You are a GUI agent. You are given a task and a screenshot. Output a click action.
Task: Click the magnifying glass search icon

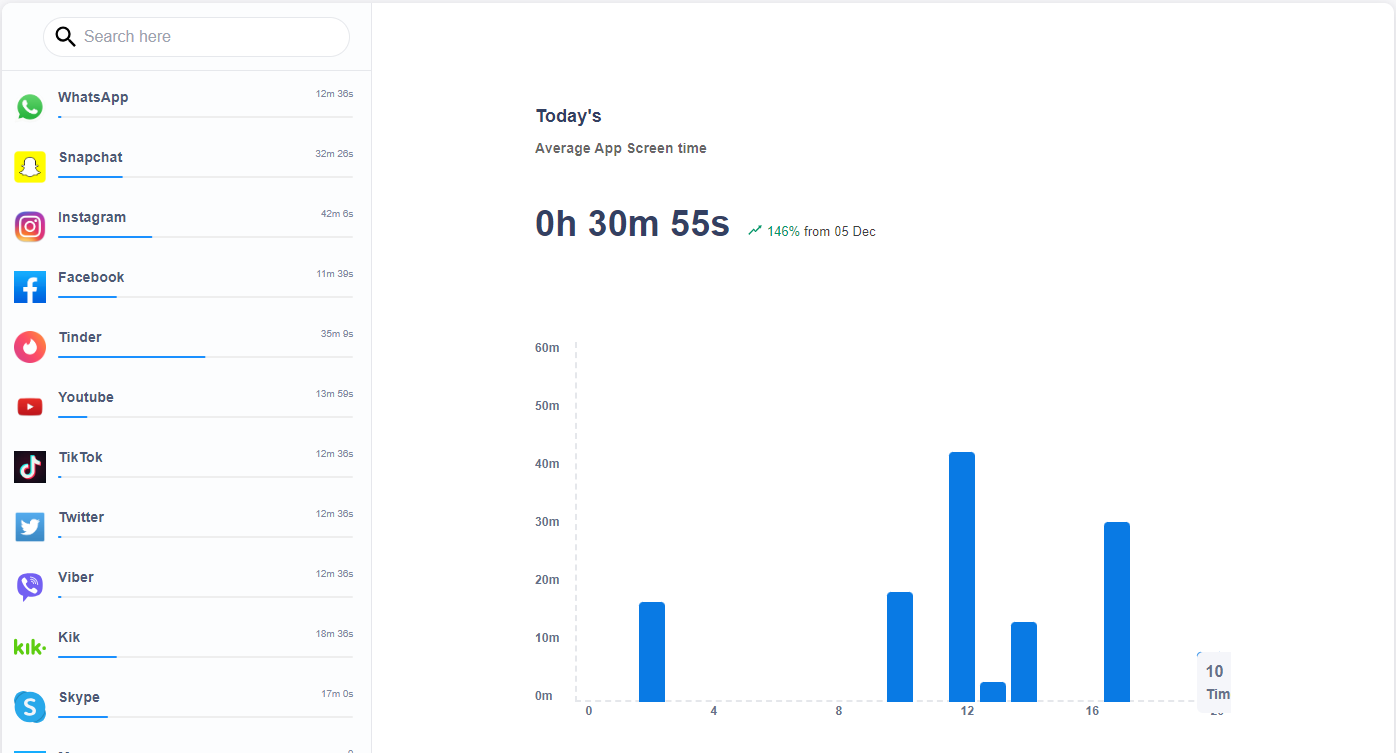click(x=65, y=36)
